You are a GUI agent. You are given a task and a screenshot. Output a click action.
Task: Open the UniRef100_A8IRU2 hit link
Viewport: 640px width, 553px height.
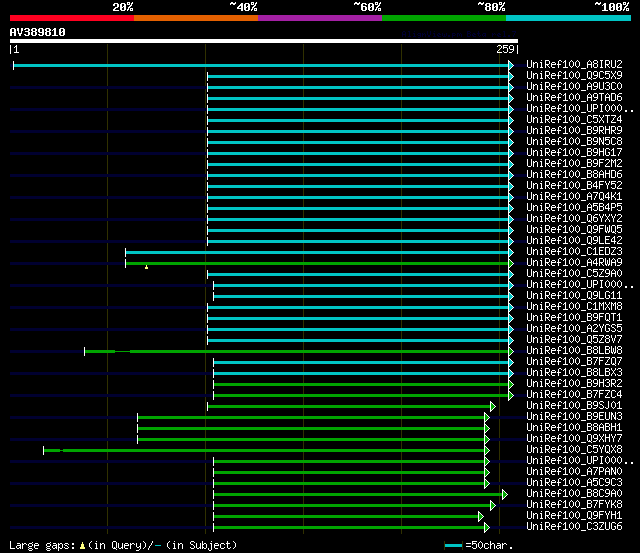(574, 64)
